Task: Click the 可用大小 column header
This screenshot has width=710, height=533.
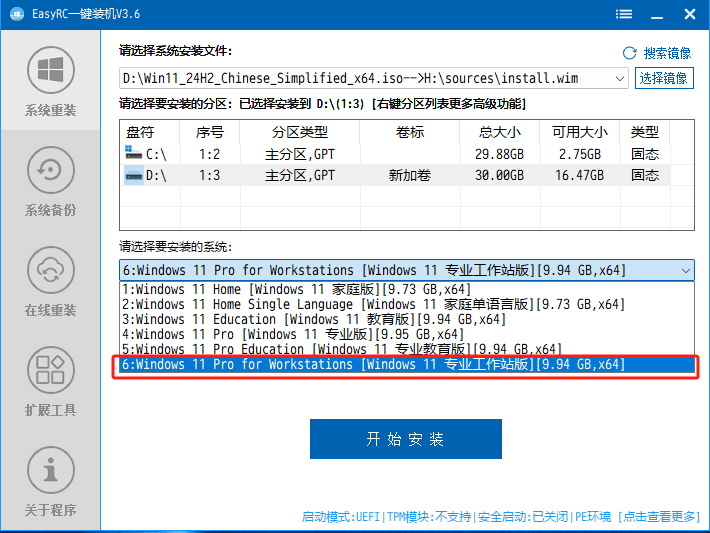Action: click(x=580, y=132)
